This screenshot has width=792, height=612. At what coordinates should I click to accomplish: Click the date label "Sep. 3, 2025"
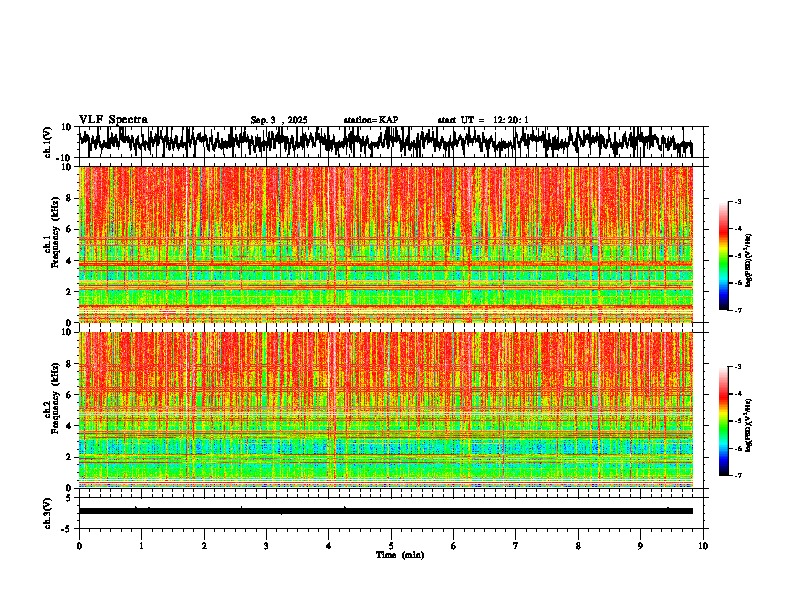(279, 120)
